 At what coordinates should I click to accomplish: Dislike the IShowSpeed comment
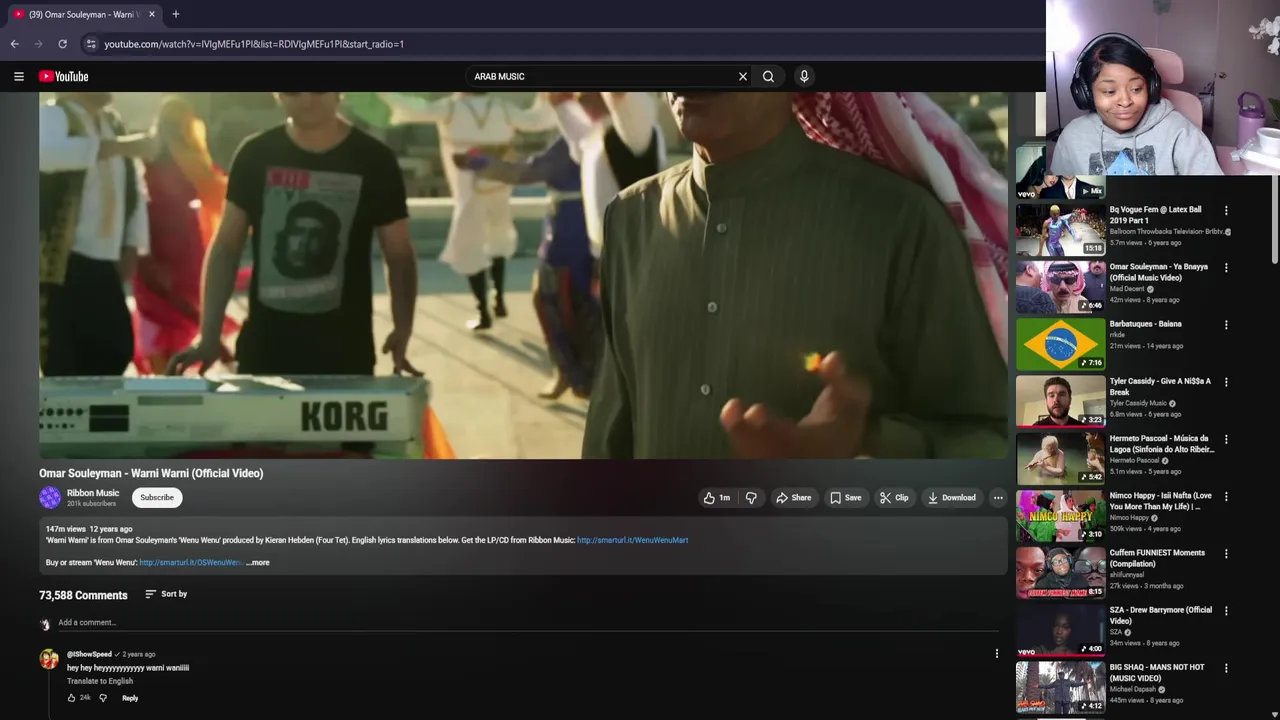click(x=102, y=698)
